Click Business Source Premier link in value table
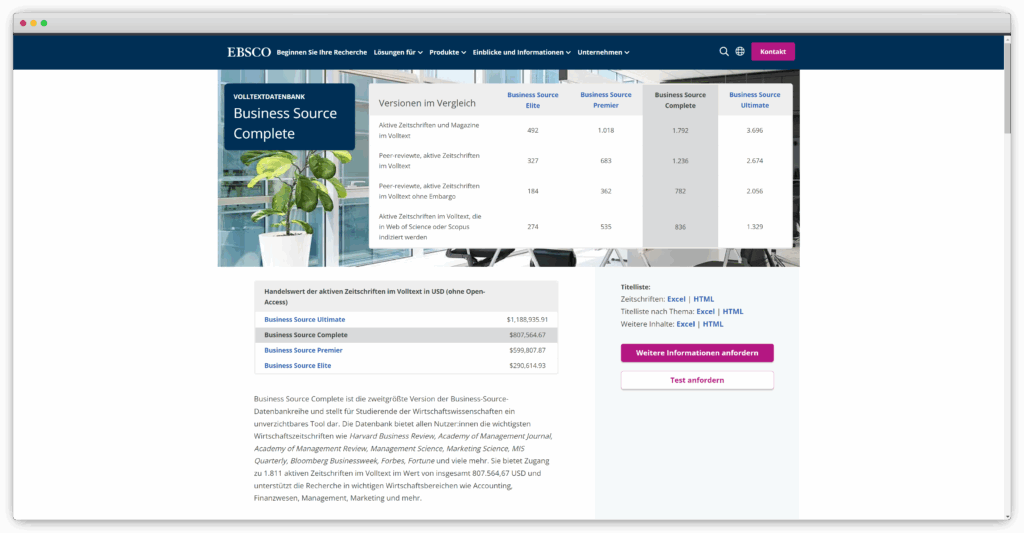The width and height of the screenshot is (1024, 533). click(x=303, y=350)
